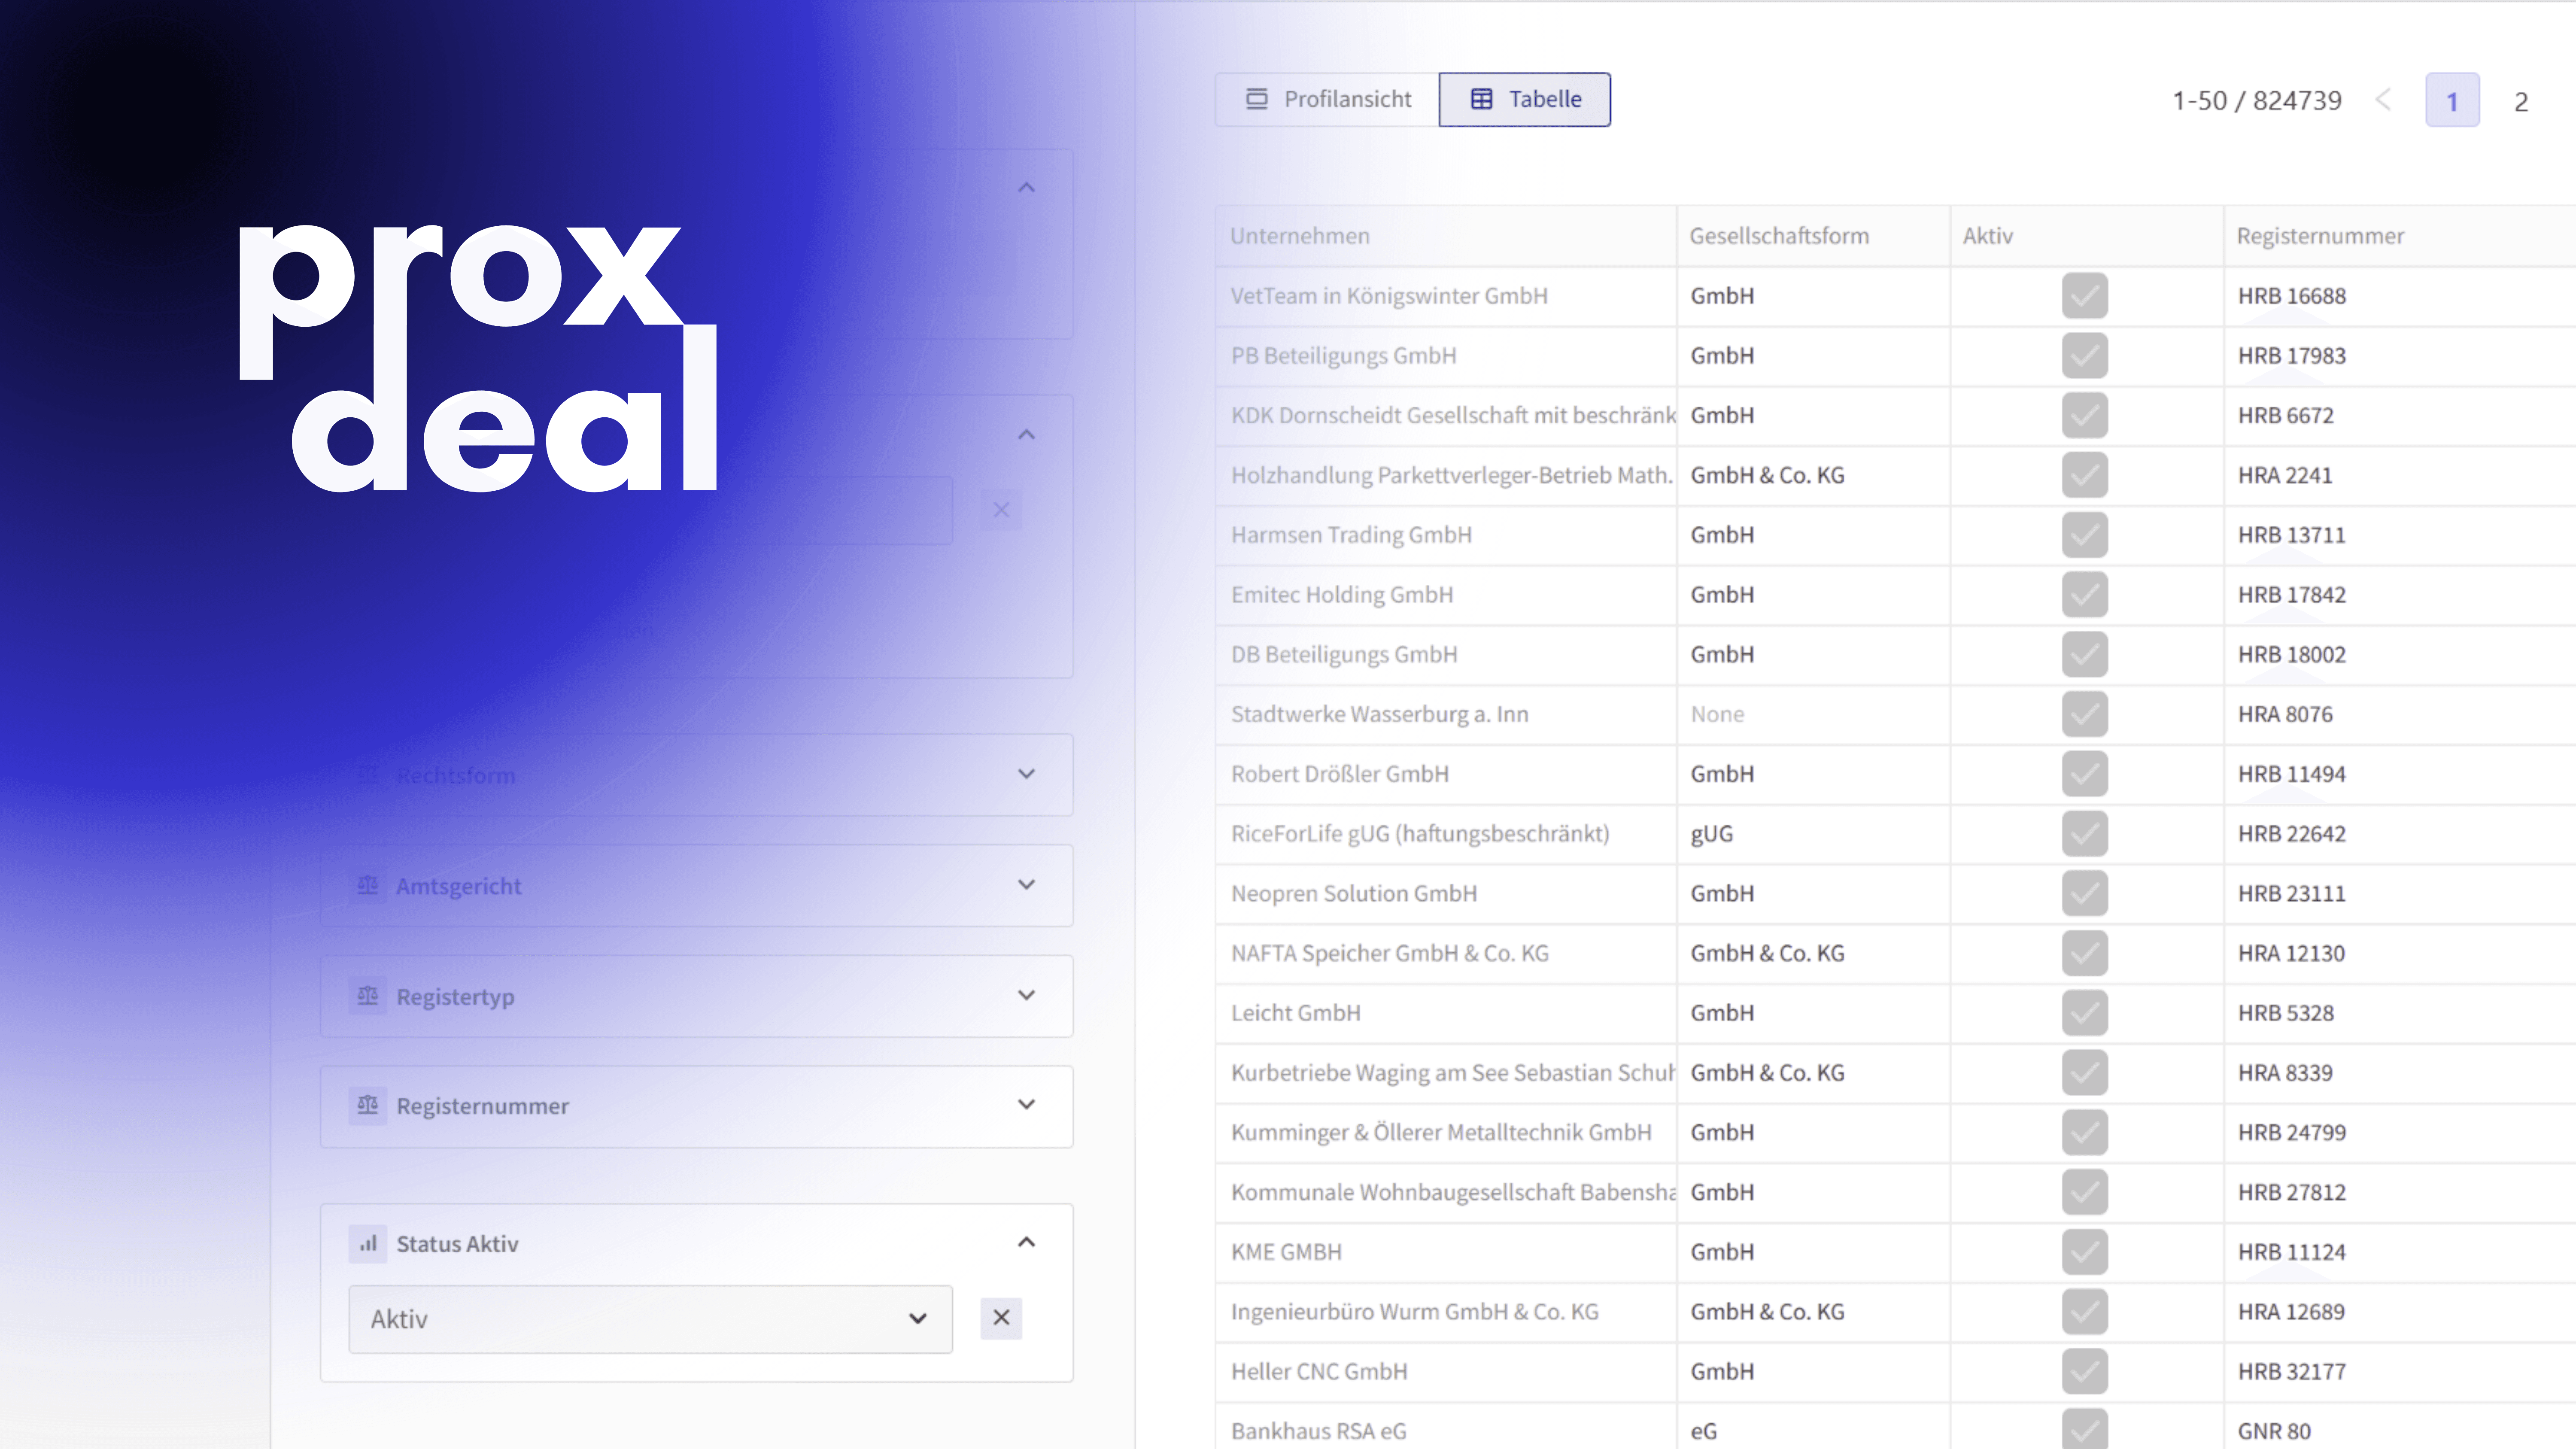Open Harmsen Trading GmbH company link

pos(1351,535)
